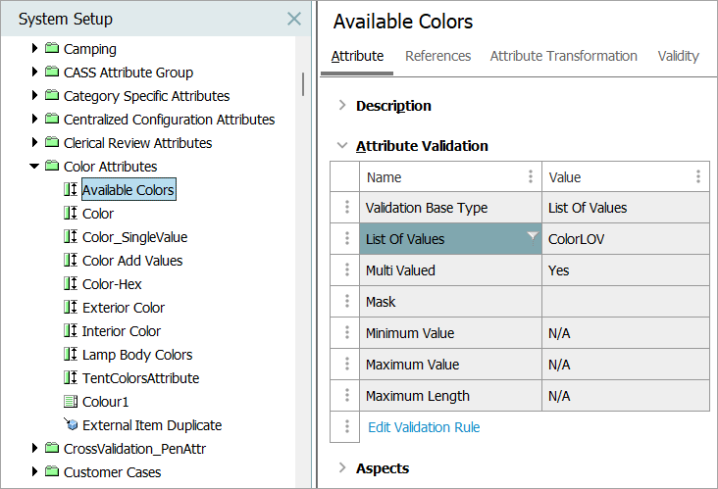The height and width of the screenshot is (489, 718).
Task: Click the Color-Hex attribute icon
Action: (x=71, y=283)
